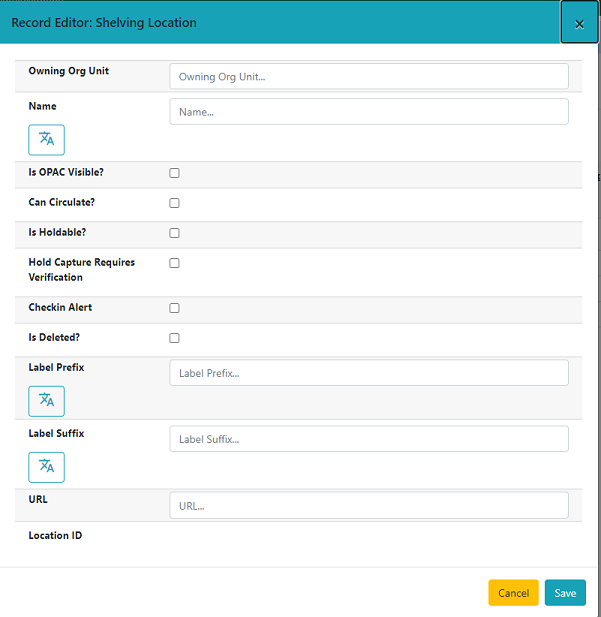Tick Hold Capture Requires Verification checkbox
Image resolution: width=601 pixels, height=617 pixels.
[174, 263]
